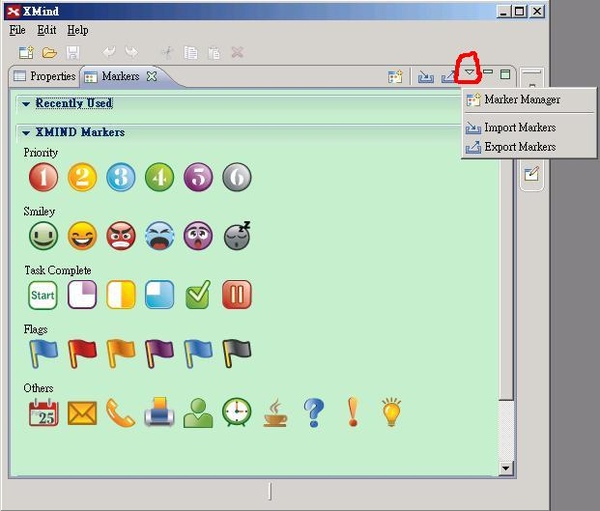Pick the blue crying smiley marker
The width and height of the screenshot is (600, 511).
coord(160,236)
